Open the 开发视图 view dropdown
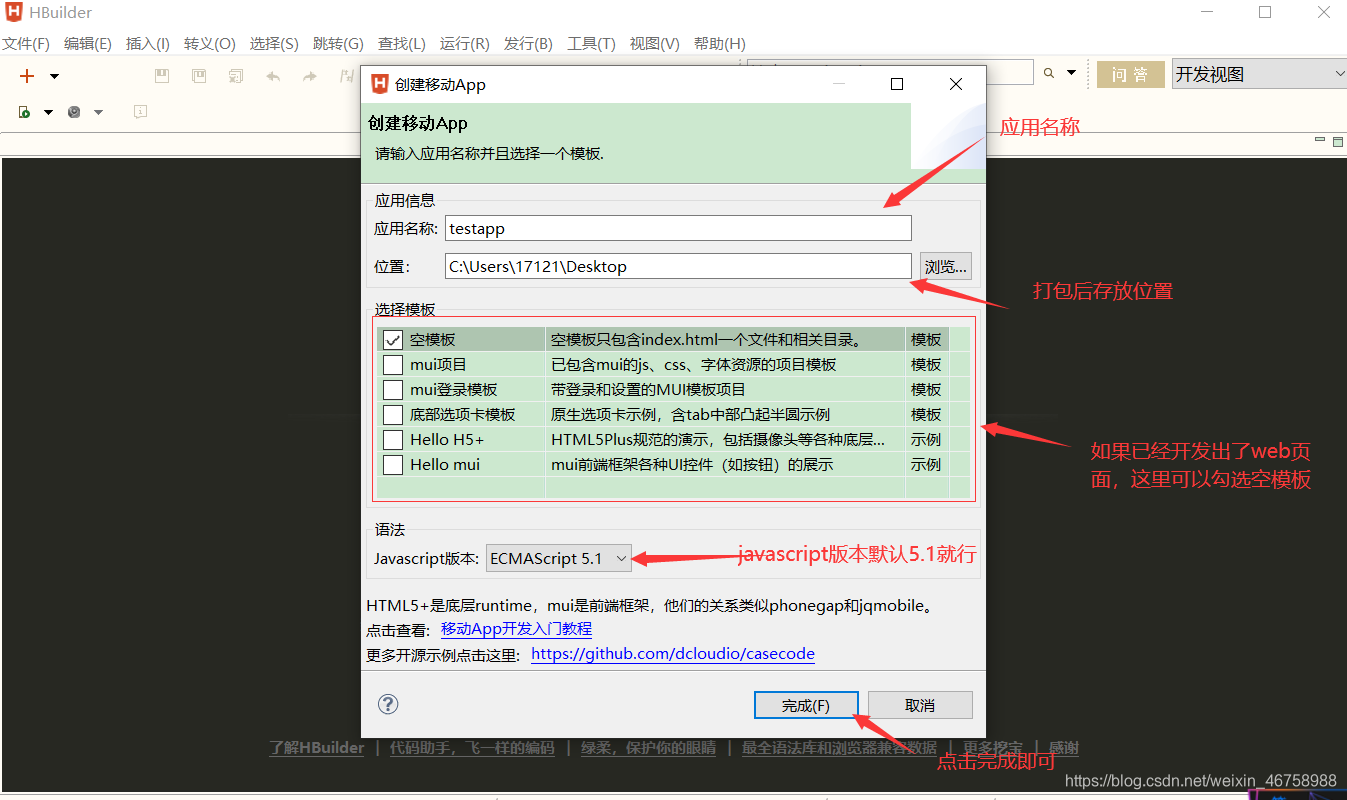Screen dimensions: 1347x800 click(x=1259, y=74)
